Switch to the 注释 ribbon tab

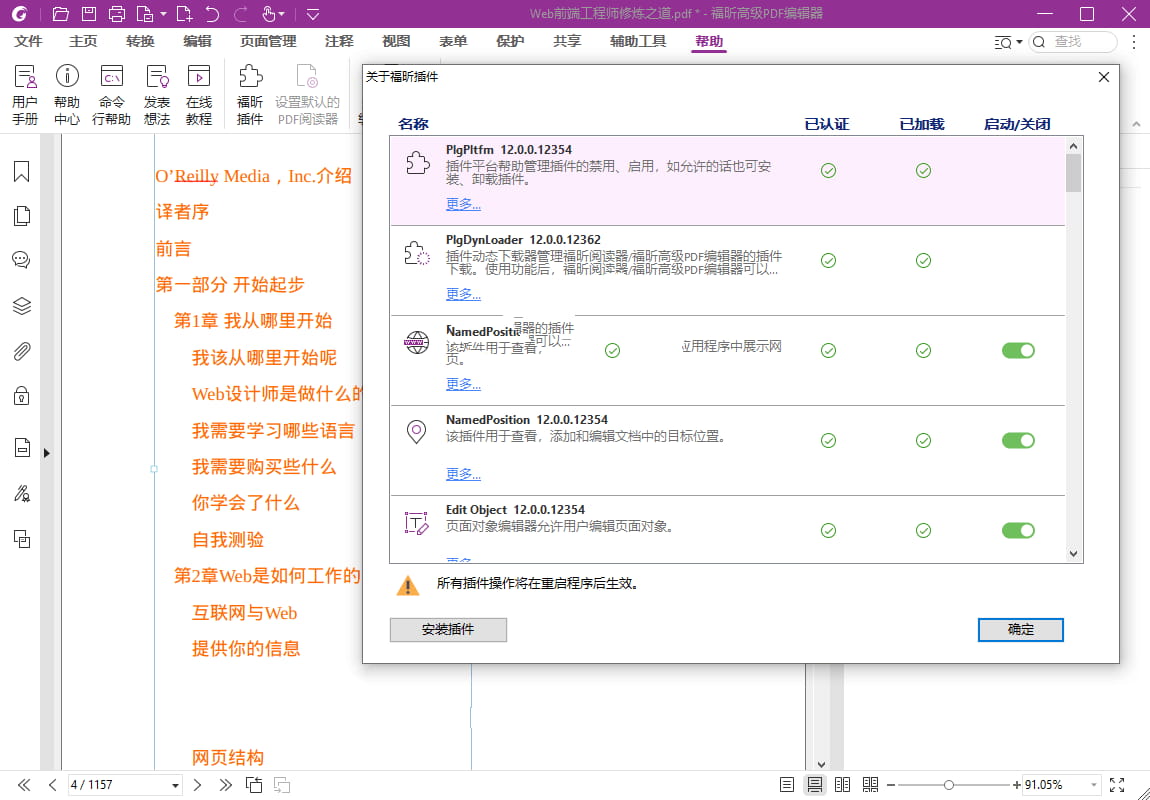pyautogui.click(x=339, y=41)
